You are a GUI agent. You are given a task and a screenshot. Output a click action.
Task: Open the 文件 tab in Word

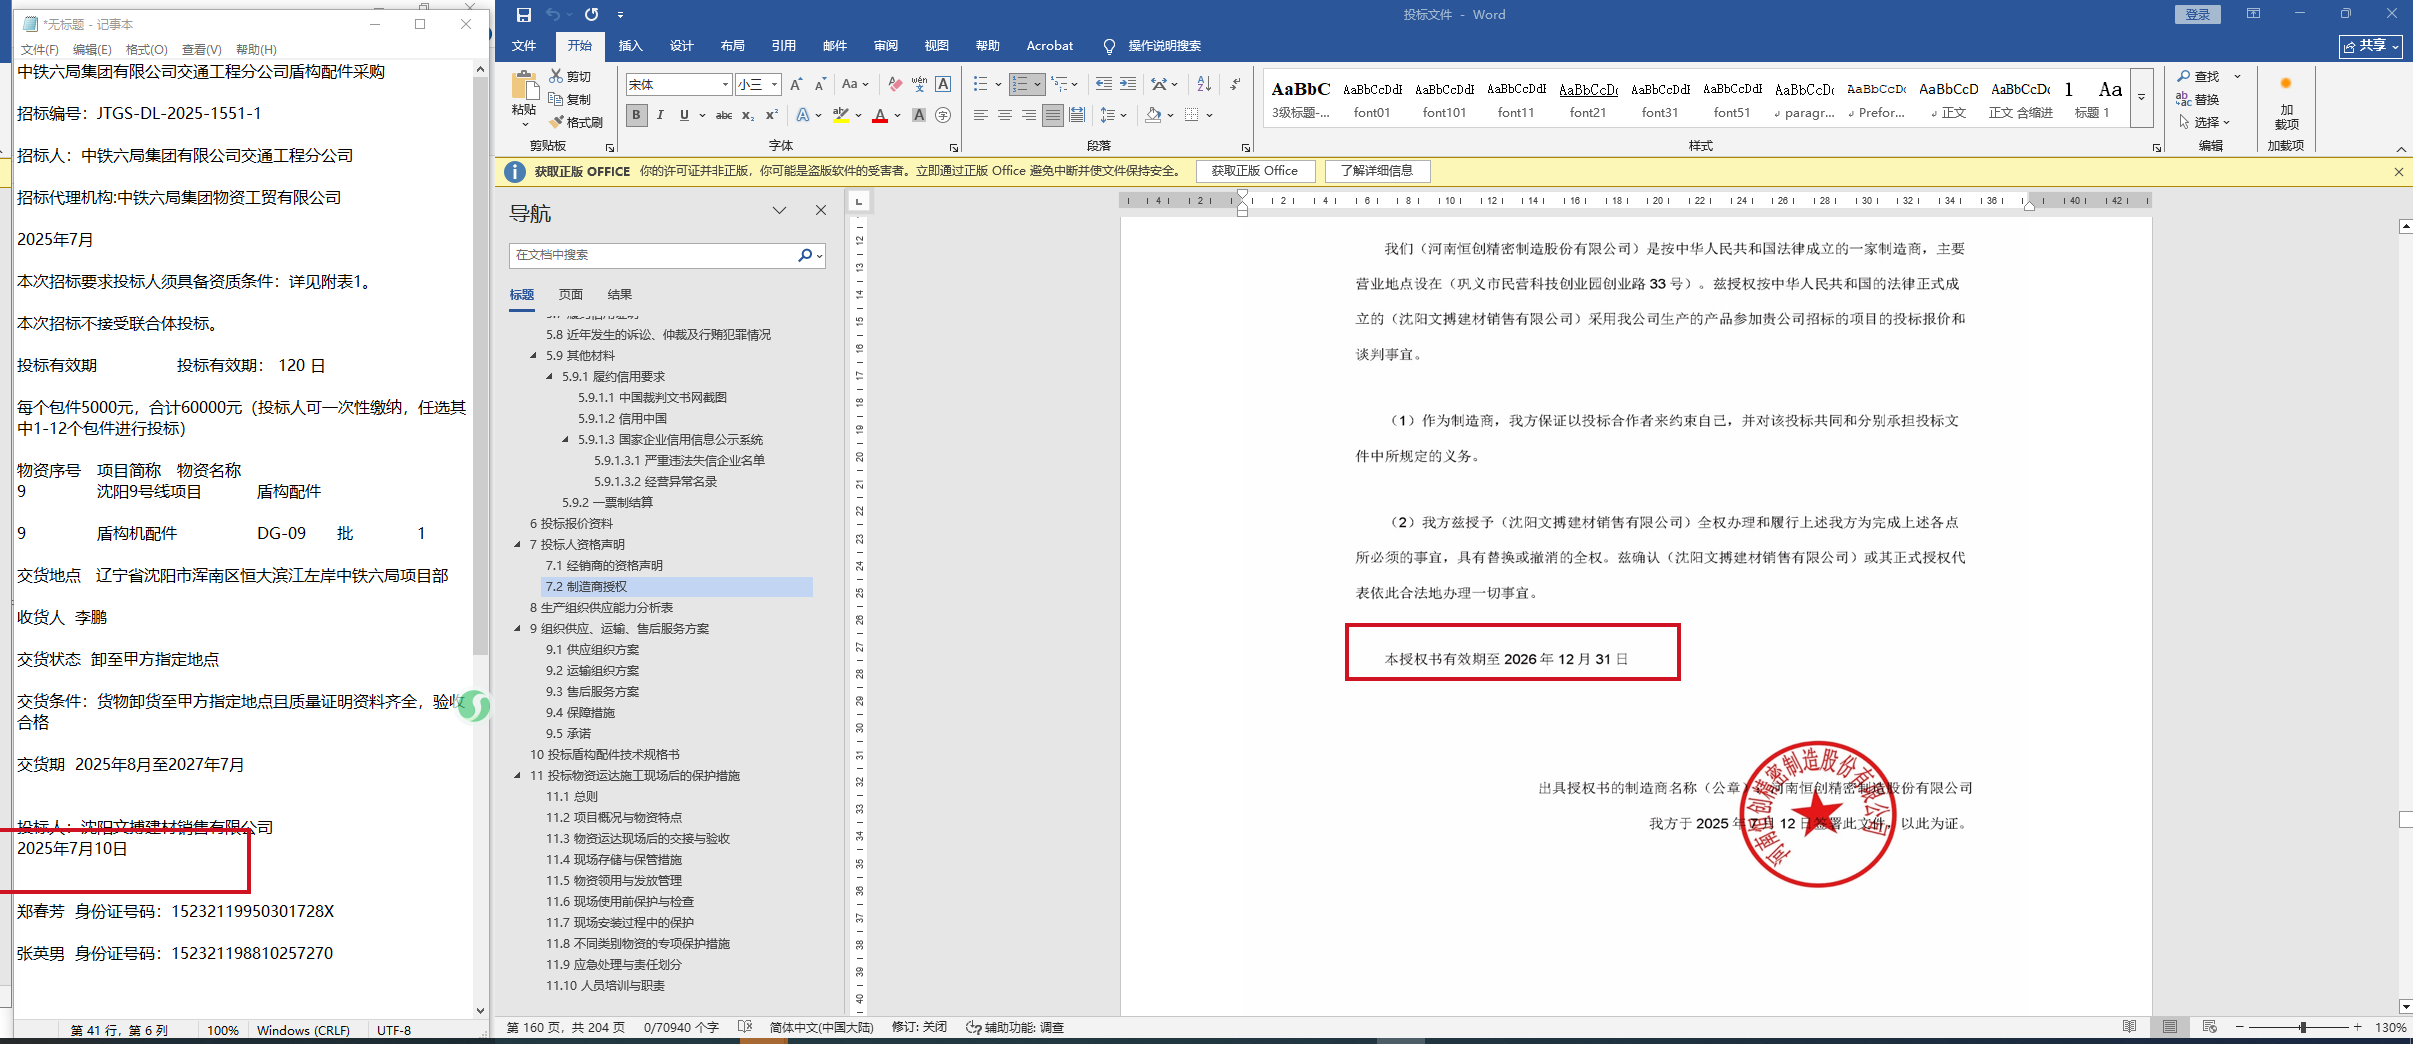pos(524,46)
